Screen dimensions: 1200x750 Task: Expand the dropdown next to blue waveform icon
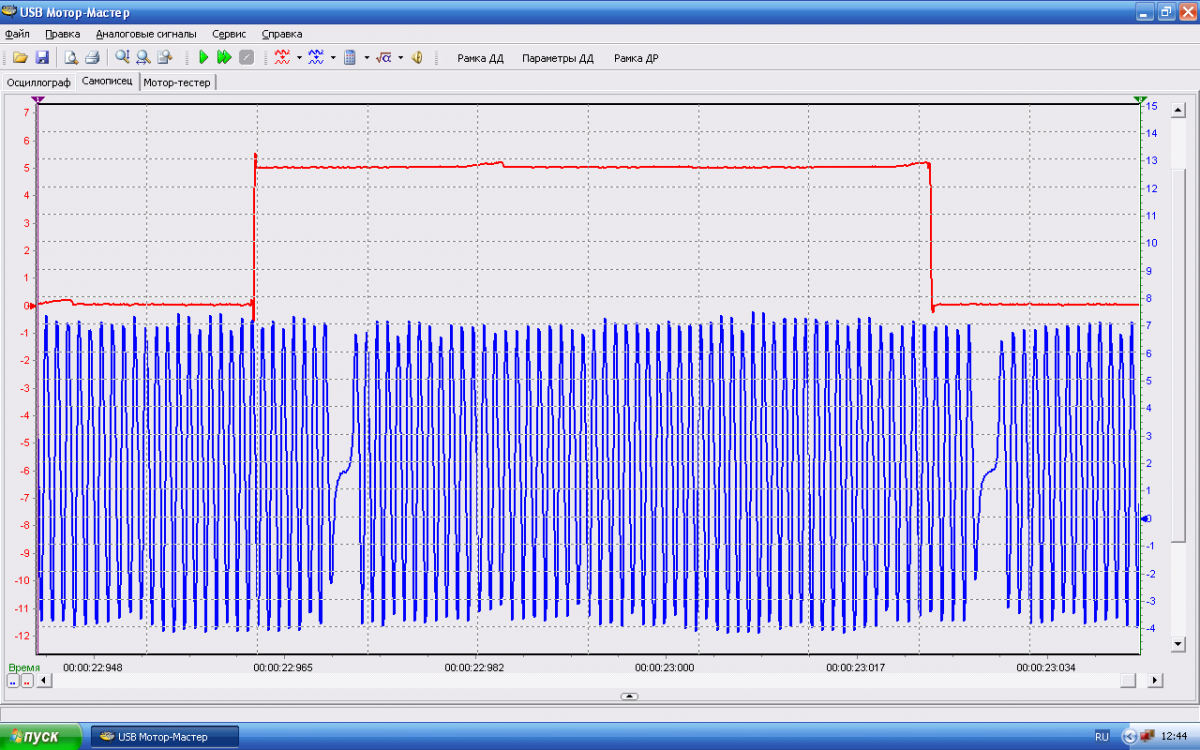point(333,58)
